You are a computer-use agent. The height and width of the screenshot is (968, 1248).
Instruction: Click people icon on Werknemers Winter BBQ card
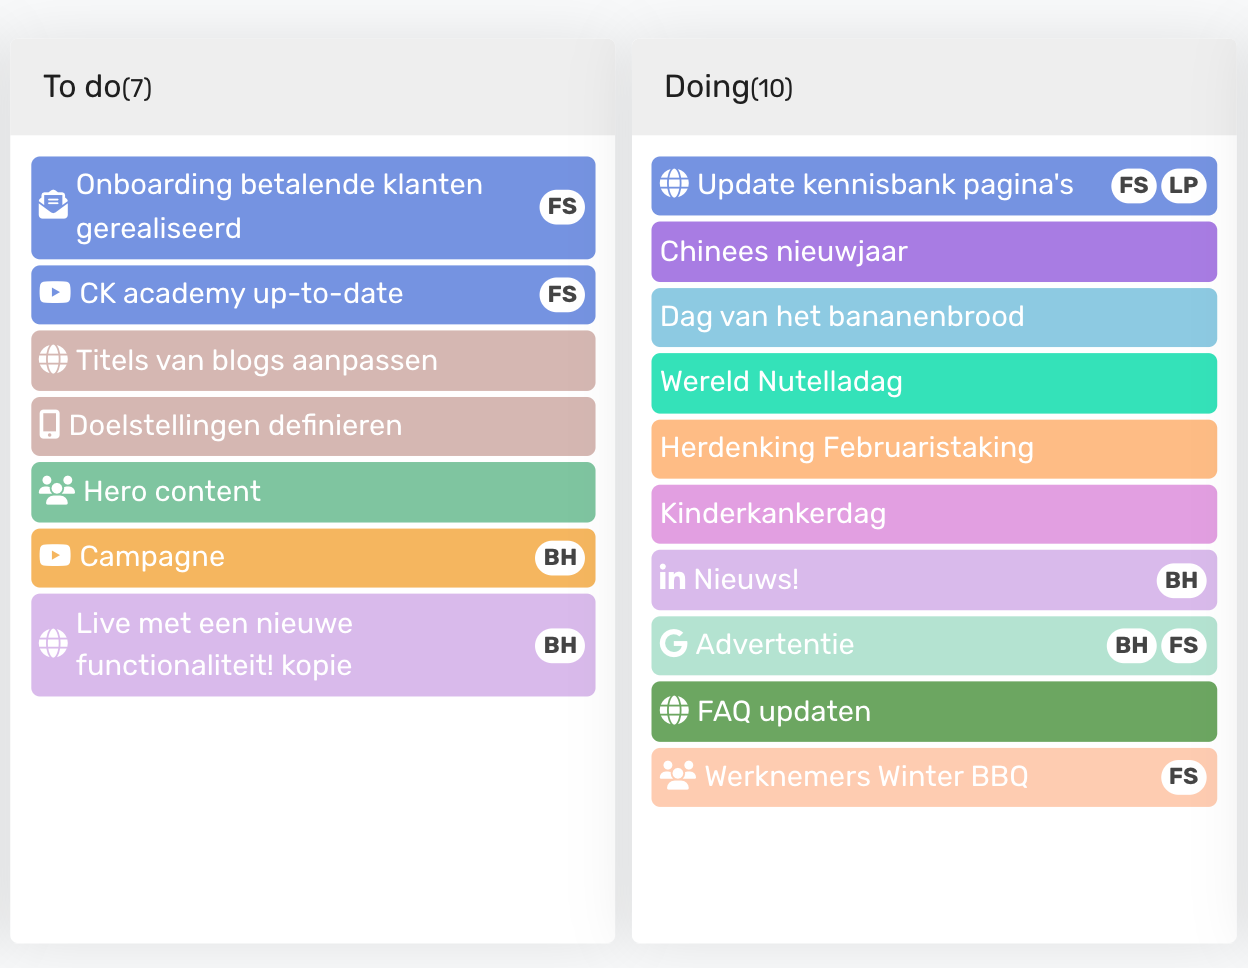point(678,775)
